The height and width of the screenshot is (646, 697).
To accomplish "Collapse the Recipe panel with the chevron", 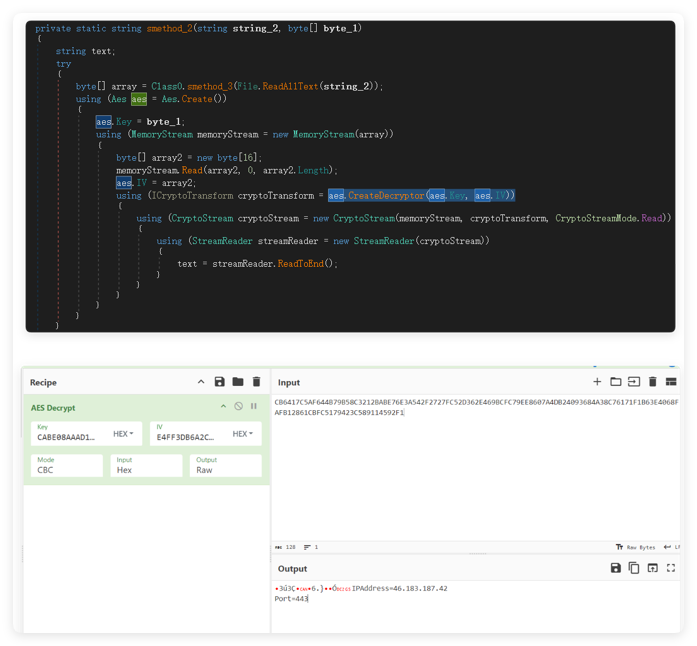I will tap(201, 382).
